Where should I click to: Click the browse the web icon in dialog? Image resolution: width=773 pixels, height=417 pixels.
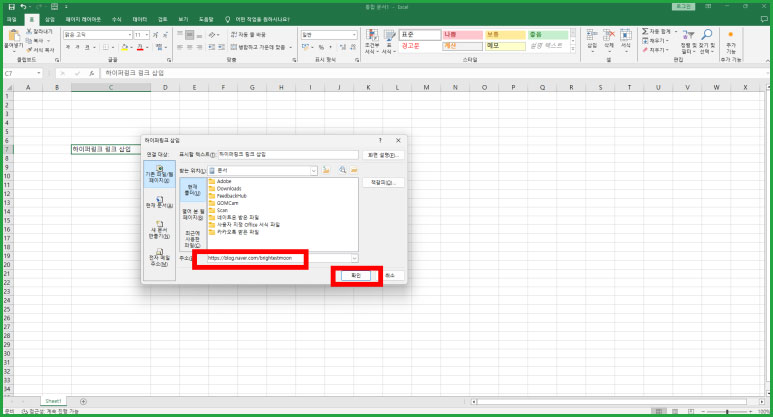pos(342,170)
